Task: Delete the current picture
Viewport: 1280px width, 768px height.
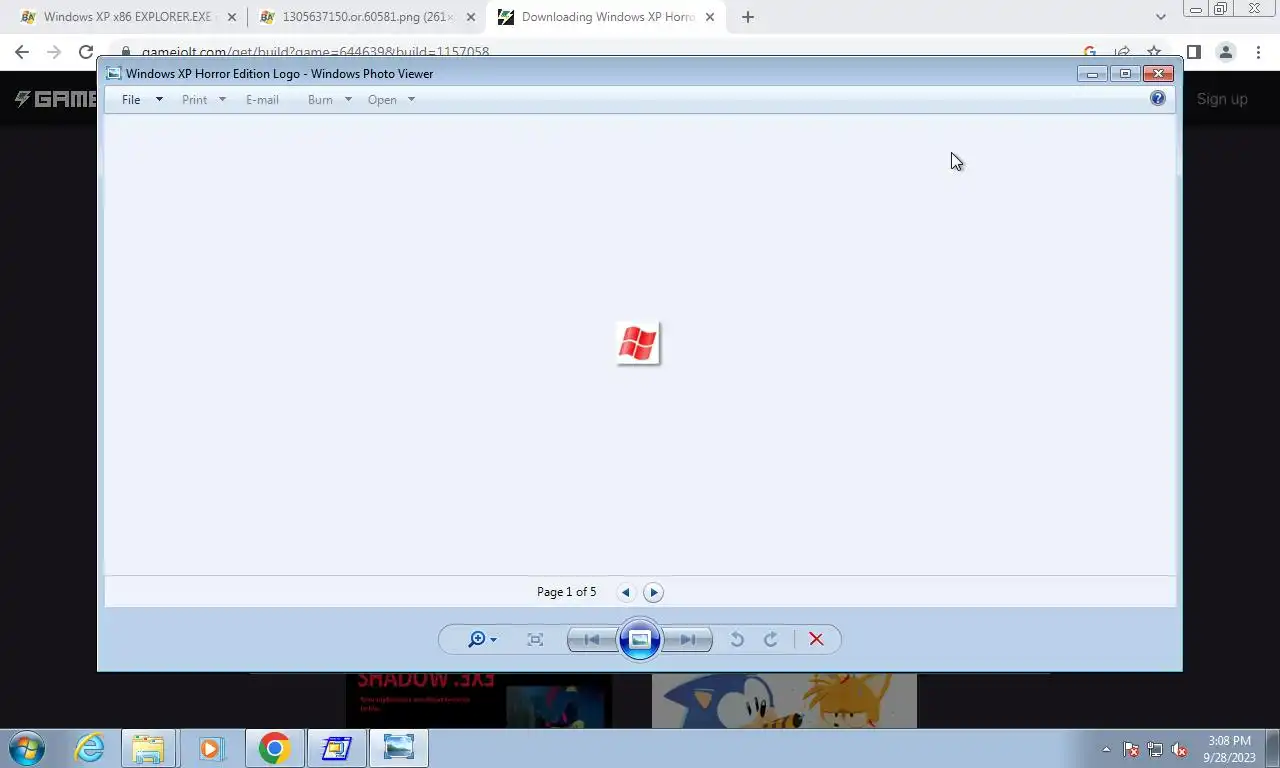Action: [816, 640]
